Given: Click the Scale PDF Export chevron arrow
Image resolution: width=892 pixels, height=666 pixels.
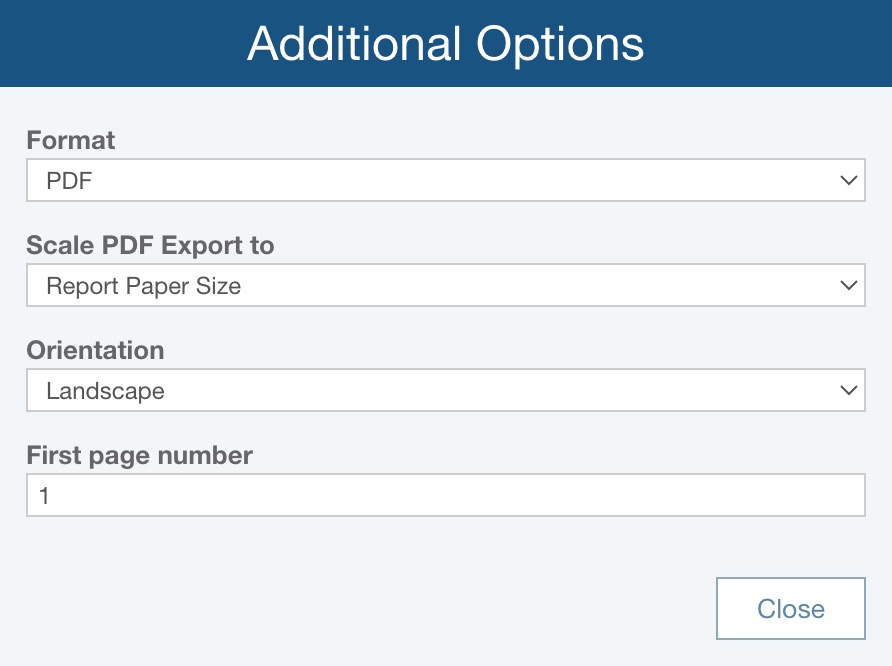Looking at the screenshot, I should [849, 286].
